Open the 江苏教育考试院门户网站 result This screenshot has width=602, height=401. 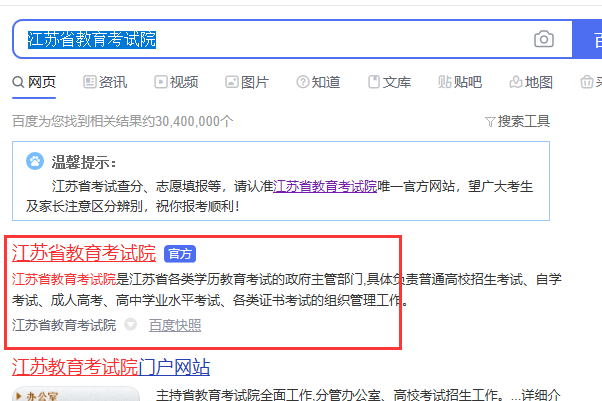pos(111,367)
